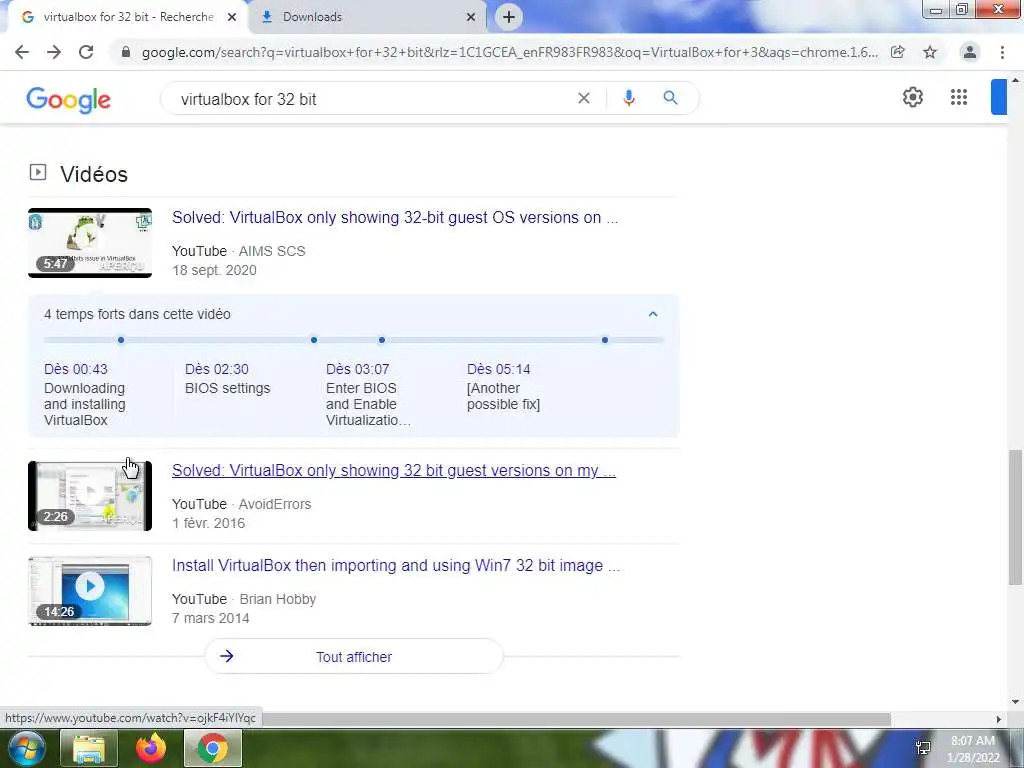Image resolution: width=1024 pixels, height=768 pixels.
Task: Go back to the previous page
Action: [x=22, y=52]
